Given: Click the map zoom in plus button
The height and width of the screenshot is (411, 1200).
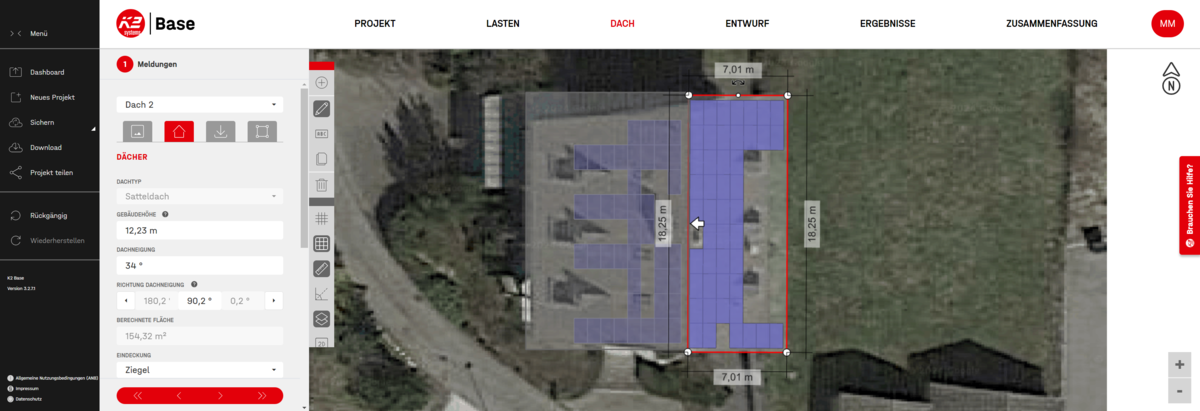Looking at the screenshot, I should (1180, 365).
